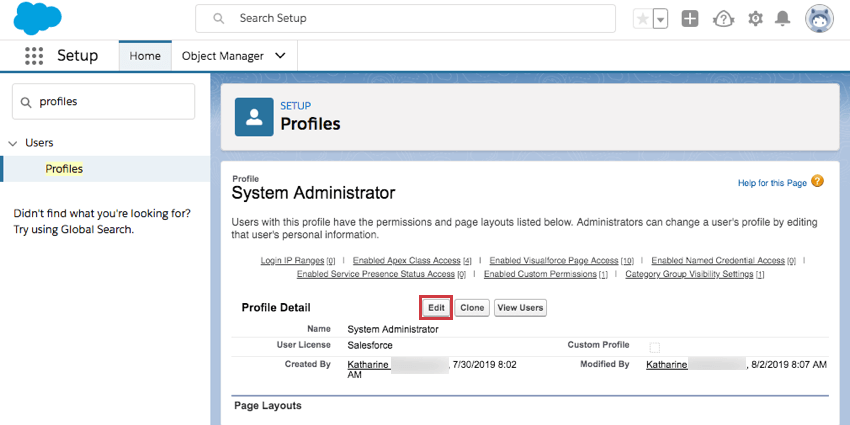850x425 pixels.
Task: Click the Clone button
Action: point(472,307)
